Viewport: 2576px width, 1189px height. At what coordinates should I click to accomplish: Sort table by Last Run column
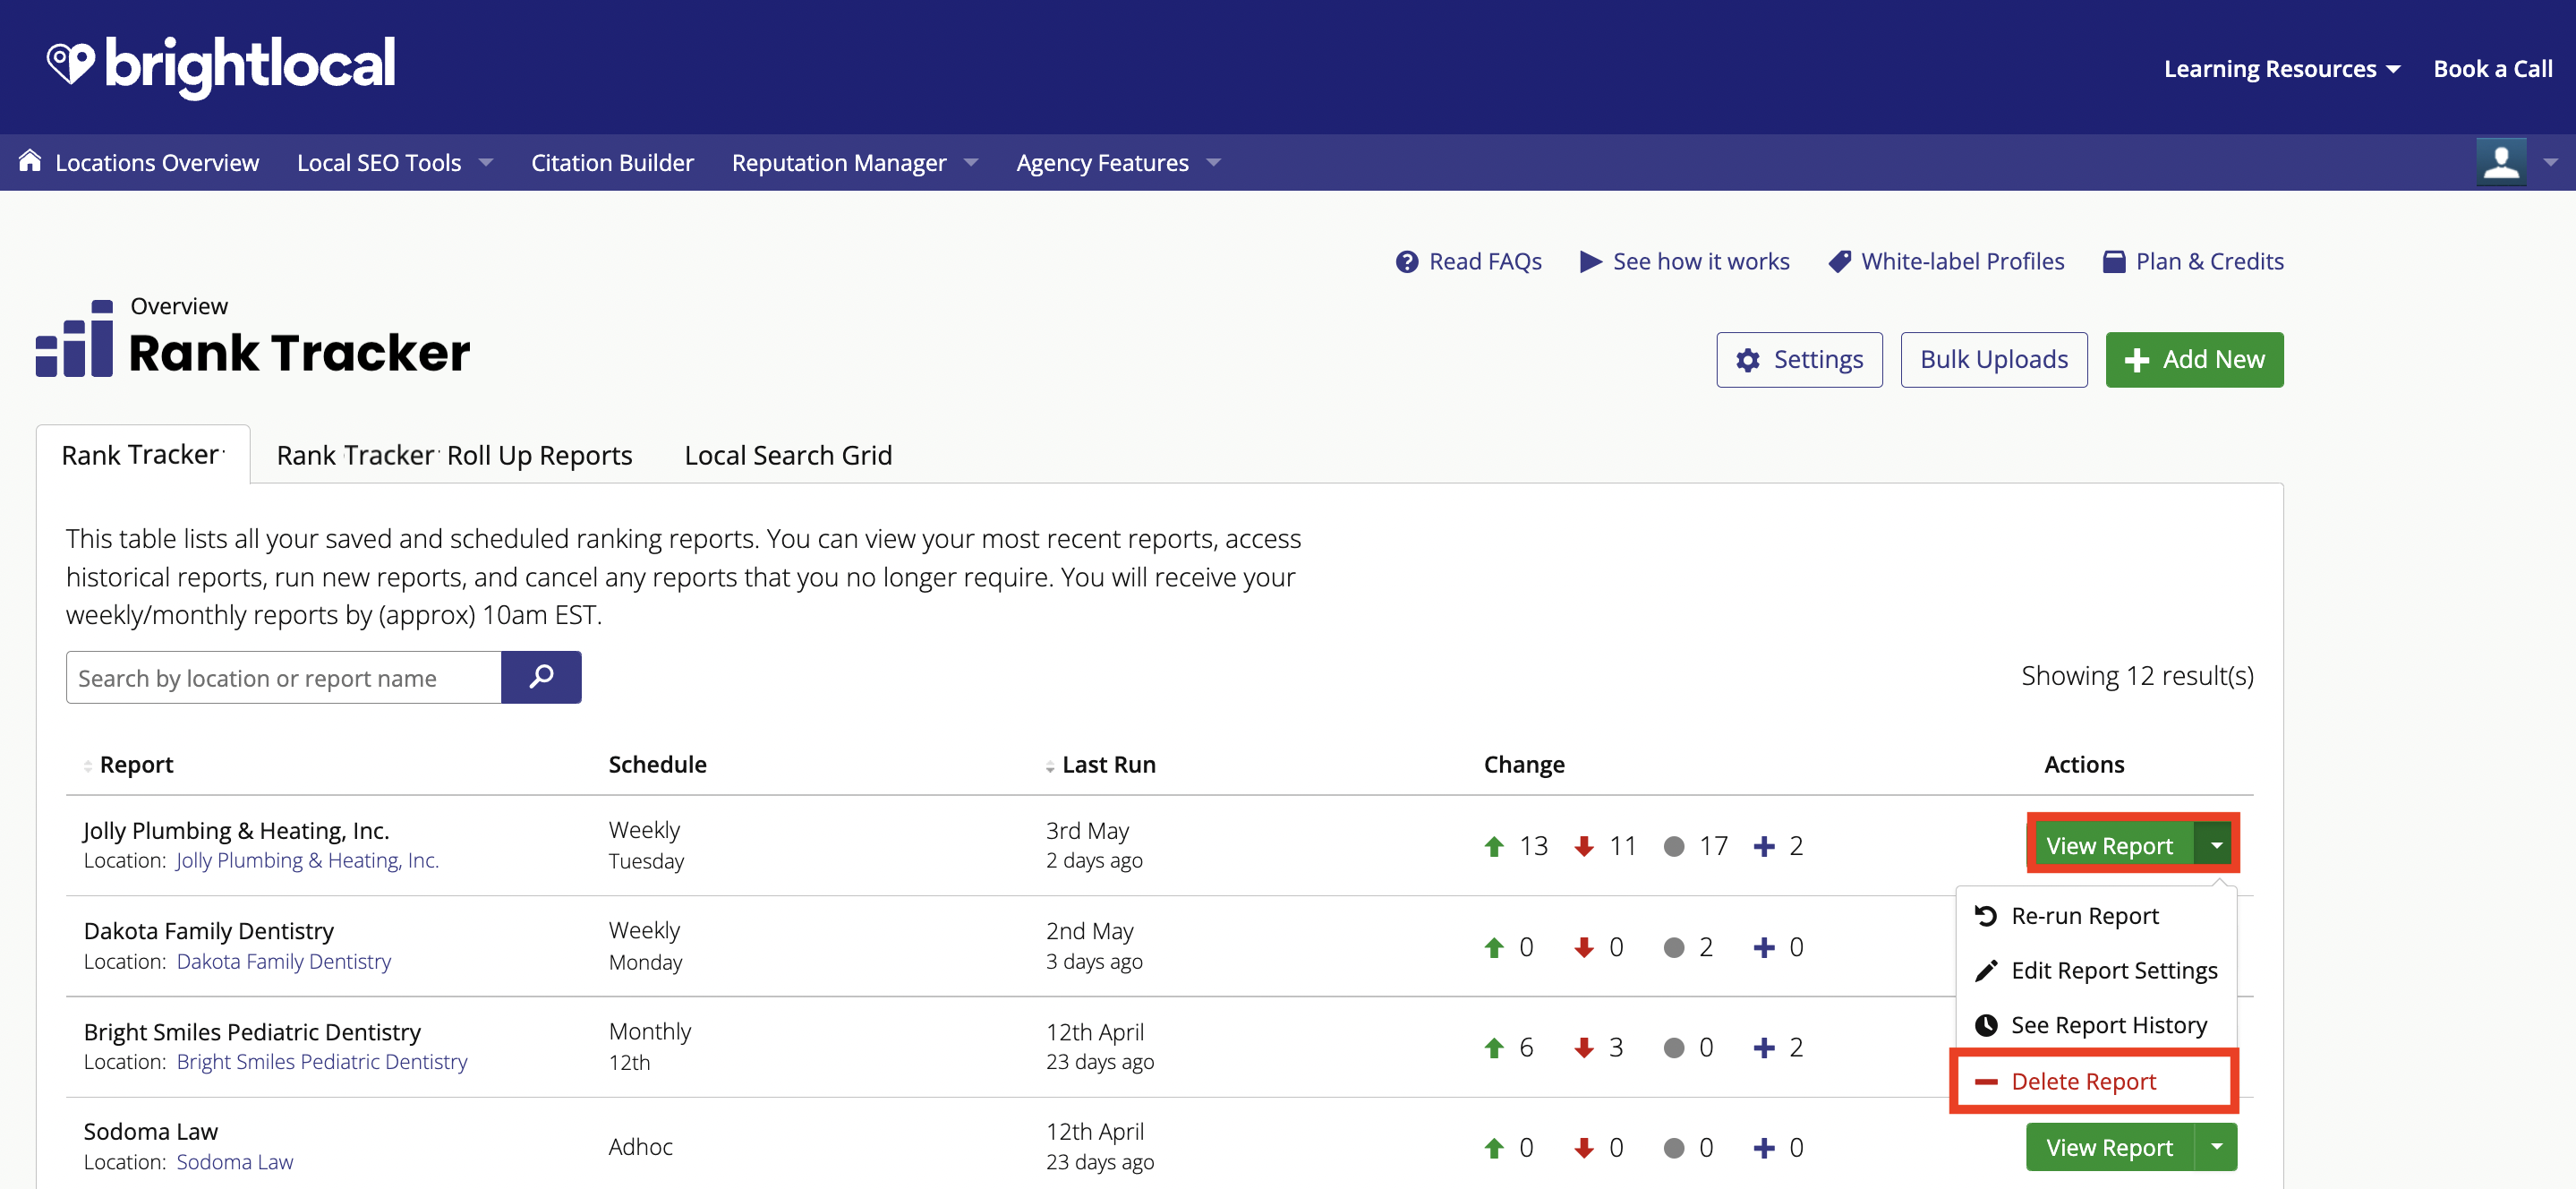(x=1100, y=765)
